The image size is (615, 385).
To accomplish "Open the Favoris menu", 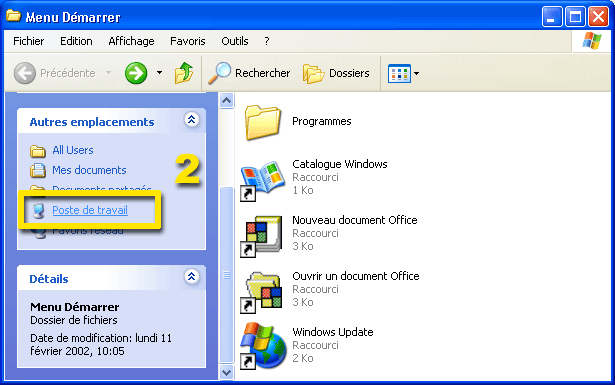I will click(x=187, y=41).
